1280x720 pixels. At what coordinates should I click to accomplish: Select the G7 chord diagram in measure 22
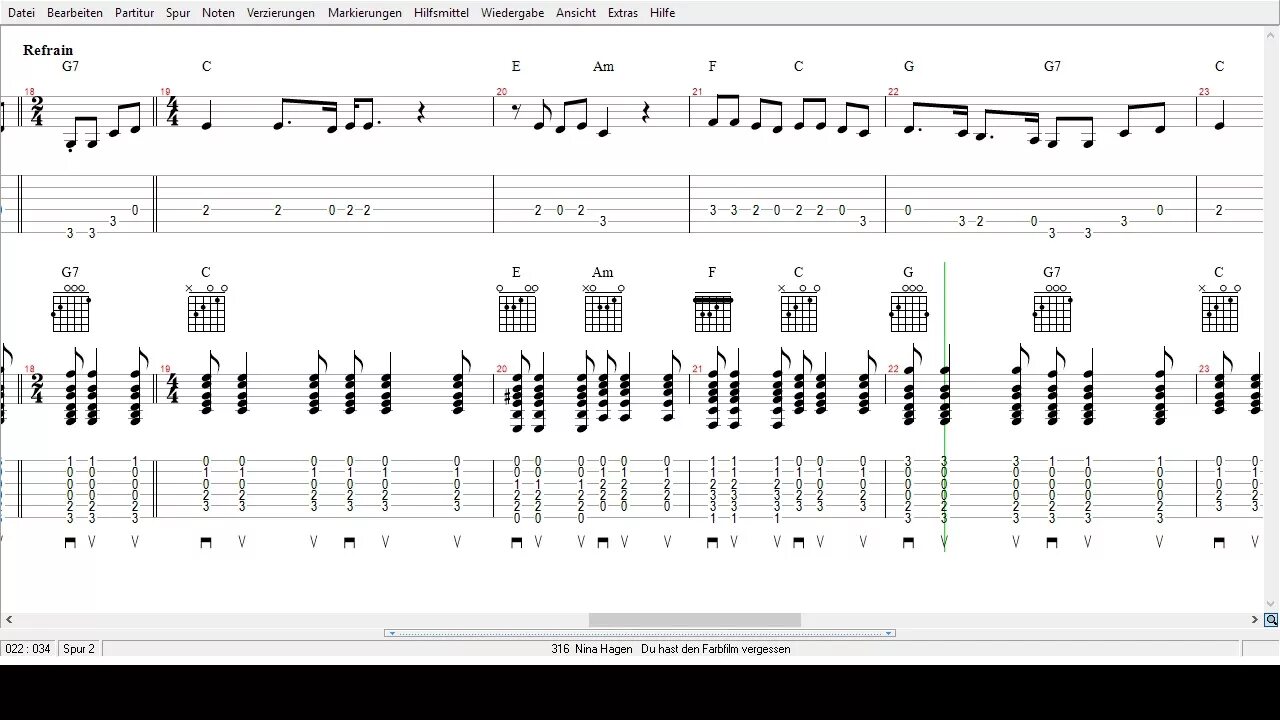pos(1052,309)
